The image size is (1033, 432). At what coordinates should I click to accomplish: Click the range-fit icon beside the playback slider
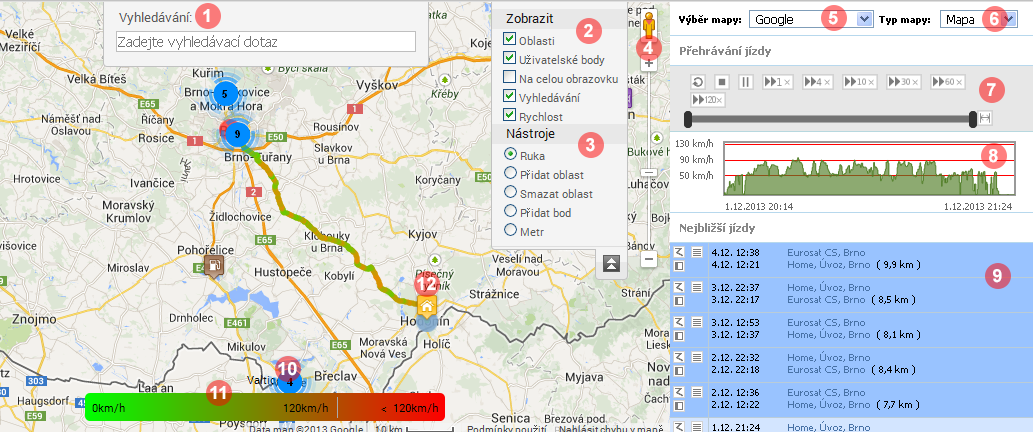986,118
